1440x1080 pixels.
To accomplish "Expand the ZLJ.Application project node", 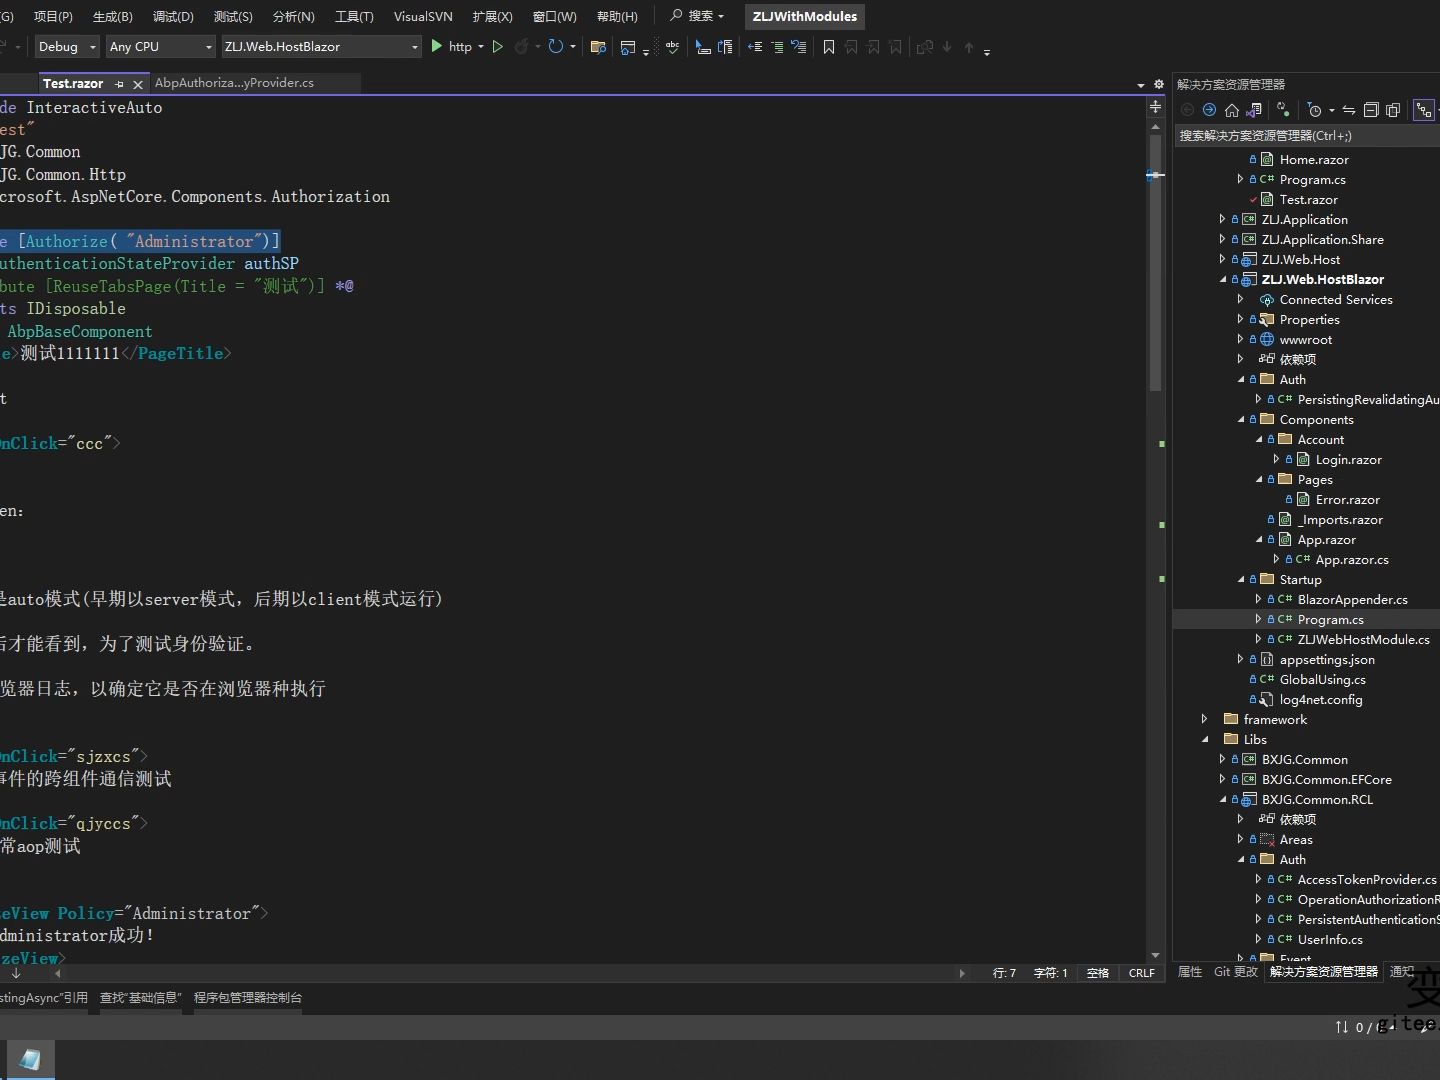I will point(1223,220).
